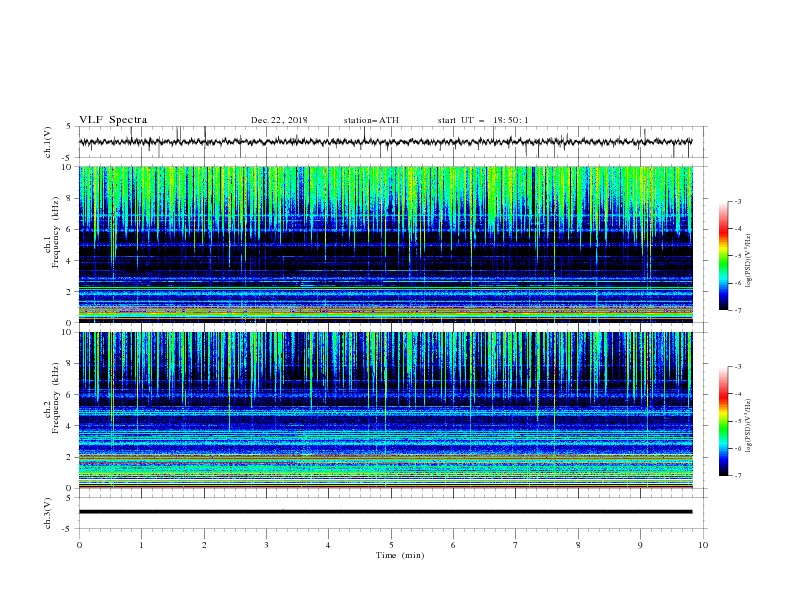Click the ch.2 color scale "log(PSD)(V²/Hz)" label
Viewport: 792px width, 612px height.
coord(748,426)
